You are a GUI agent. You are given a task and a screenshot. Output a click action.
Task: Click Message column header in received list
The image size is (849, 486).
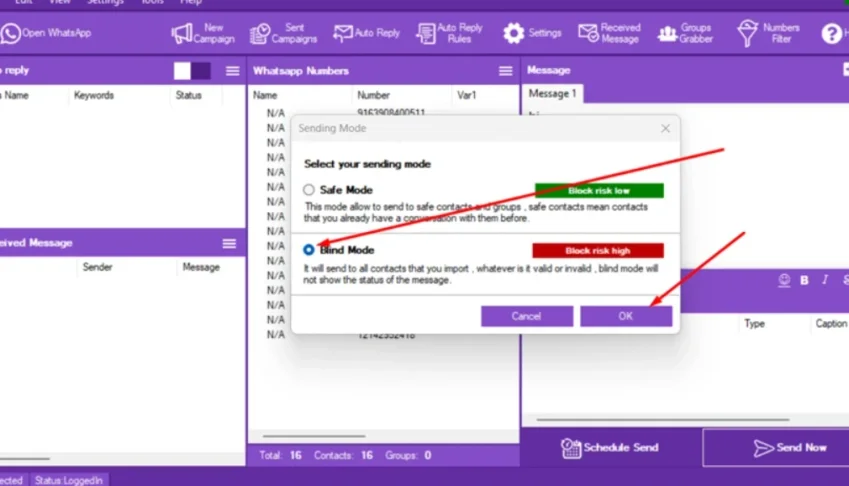coord(201,267)
